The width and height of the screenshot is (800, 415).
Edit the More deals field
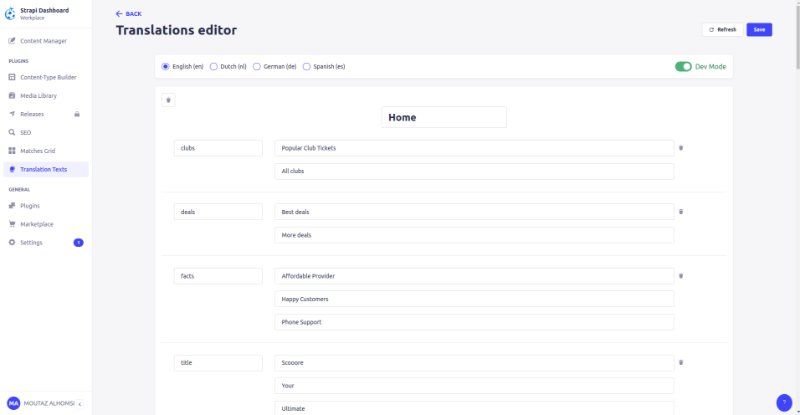tap(474, 235)
